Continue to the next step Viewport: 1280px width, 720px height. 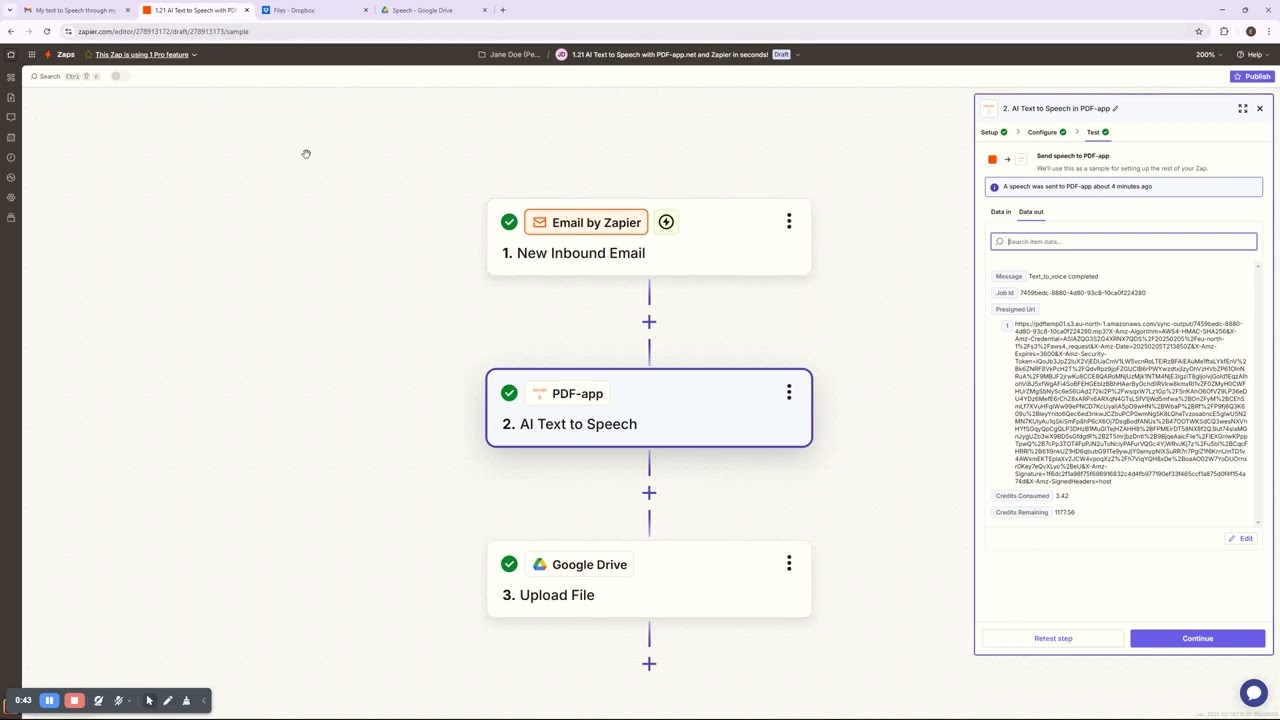pos(1198,638)
